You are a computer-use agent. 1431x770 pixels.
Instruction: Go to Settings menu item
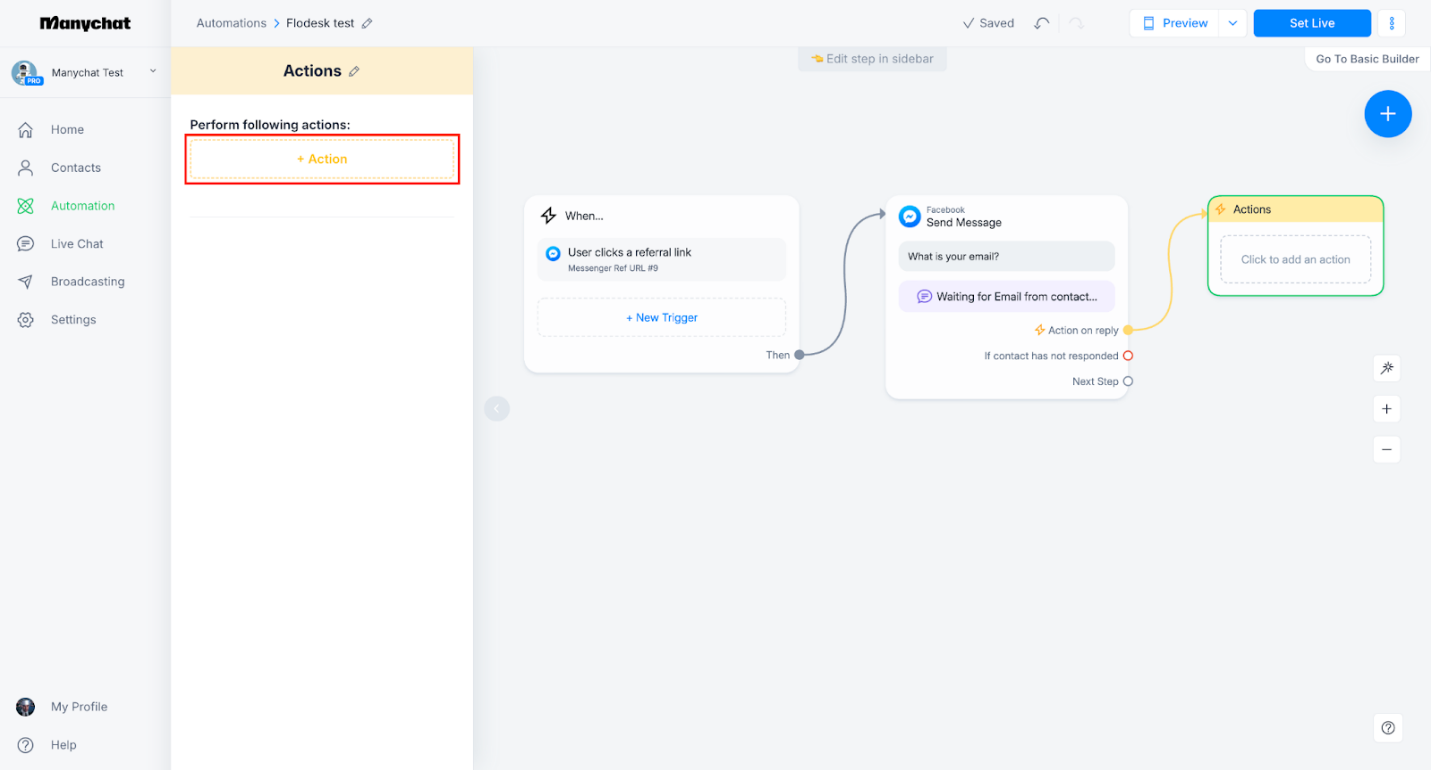tap(74, 319)
